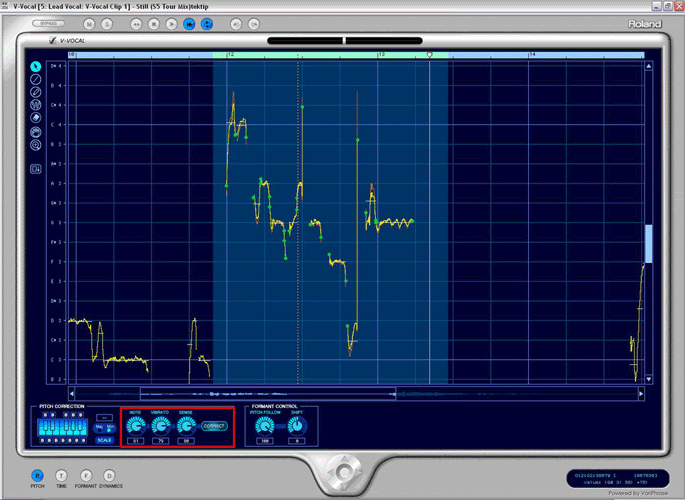Toggle the B note checkbox below keyboard
Screen dimensions: 685x500
84,441
